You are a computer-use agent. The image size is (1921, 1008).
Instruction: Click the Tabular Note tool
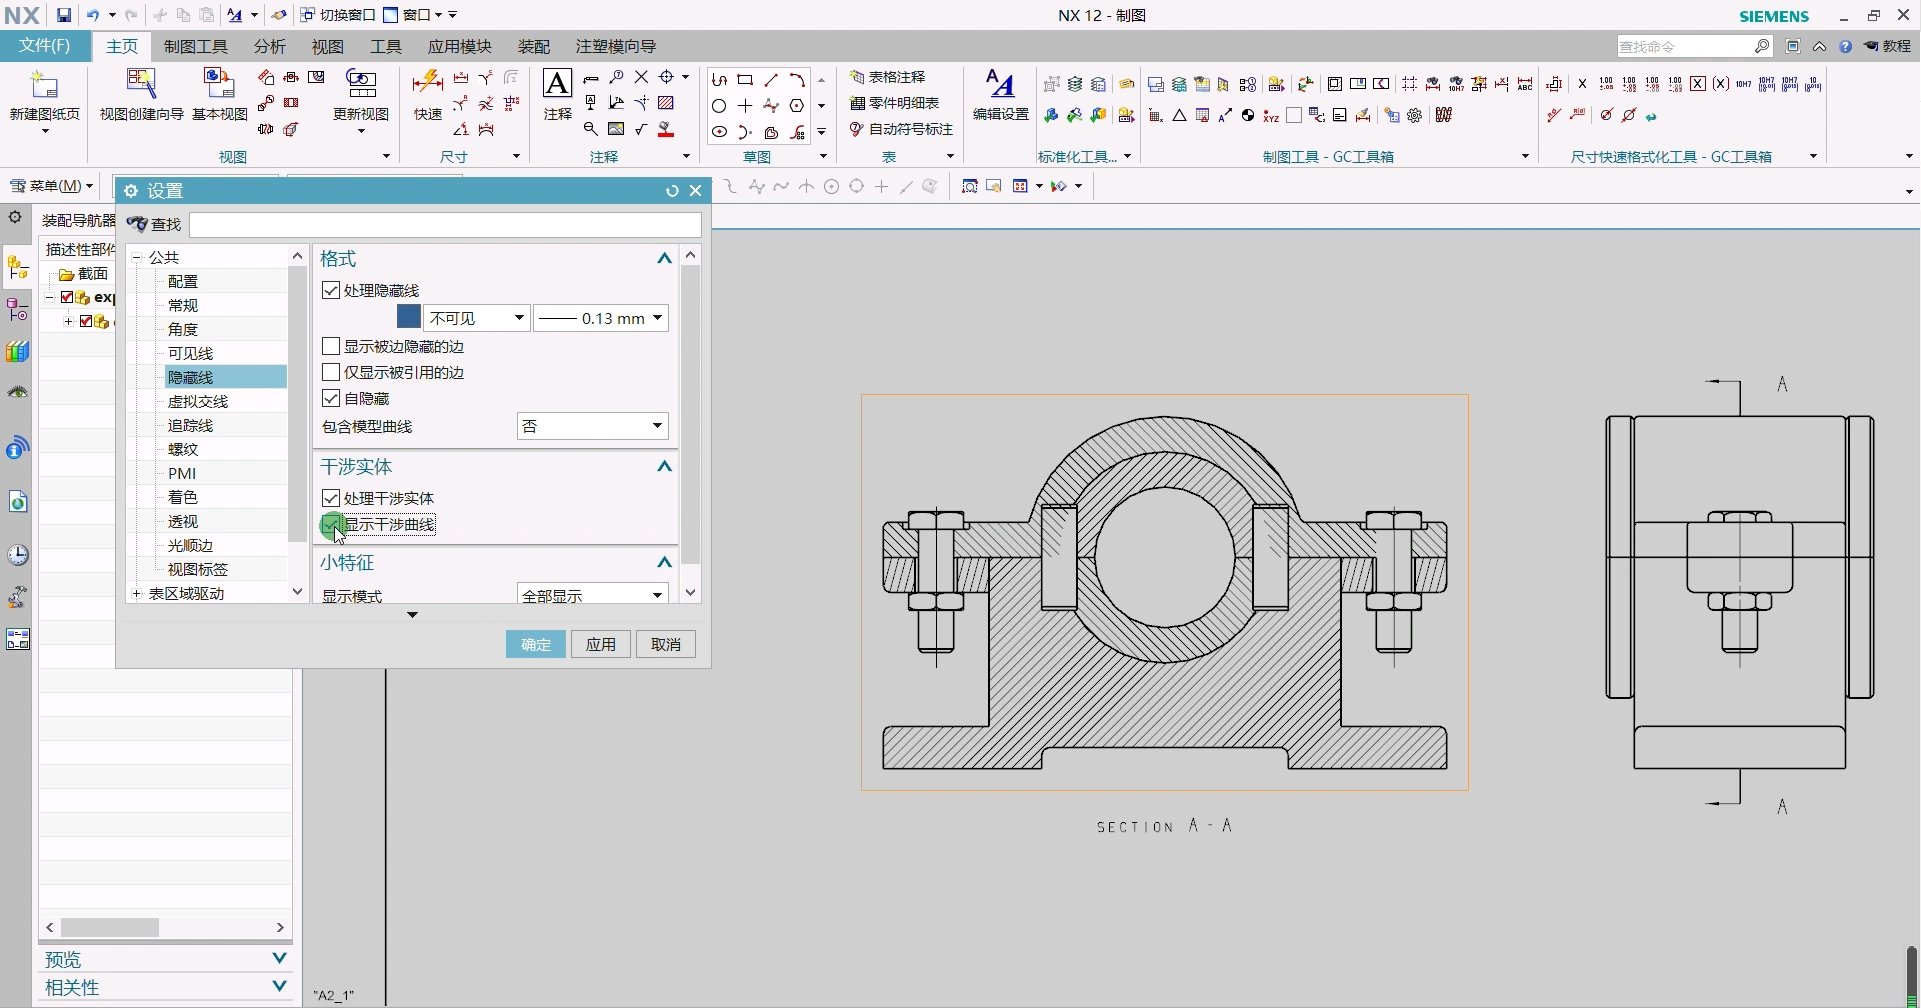pos(888,77)
